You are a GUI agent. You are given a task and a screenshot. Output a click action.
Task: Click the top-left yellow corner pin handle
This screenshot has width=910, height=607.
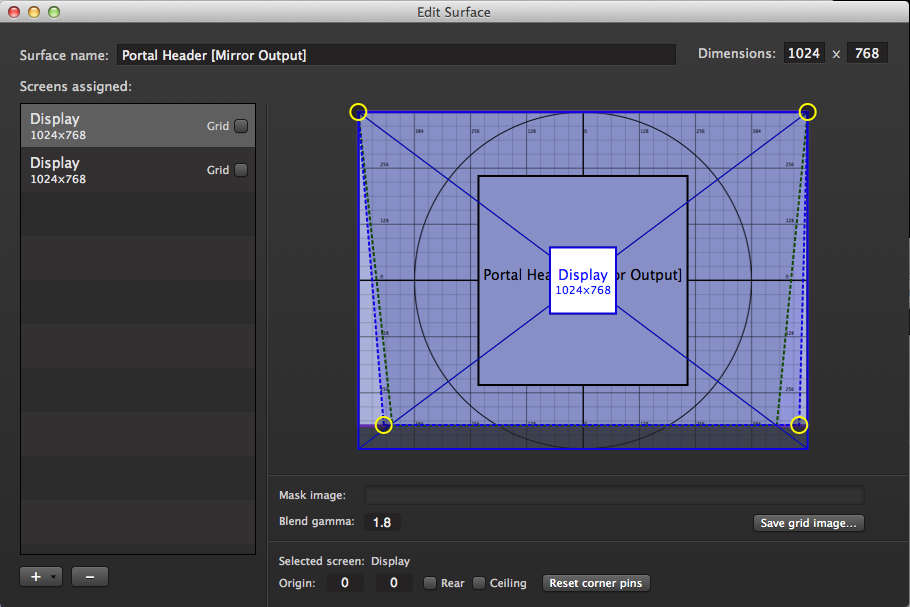(359, 112)
